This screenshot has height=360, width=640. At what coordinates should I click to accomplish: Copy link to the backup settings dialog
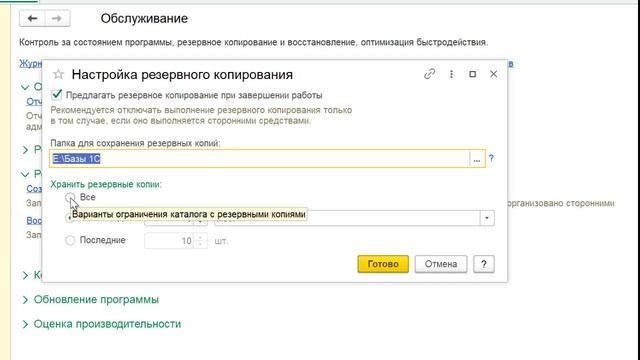429,74
